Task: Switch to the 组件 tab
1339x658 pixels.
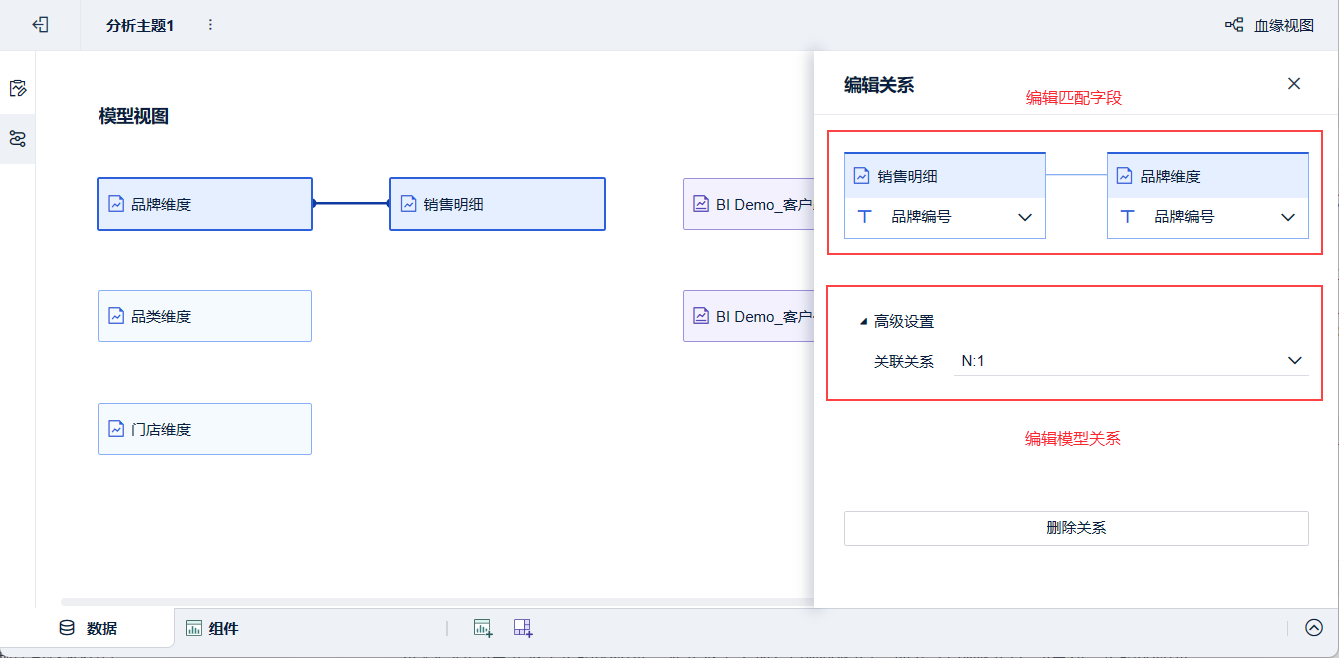Action: coord(212,628)
